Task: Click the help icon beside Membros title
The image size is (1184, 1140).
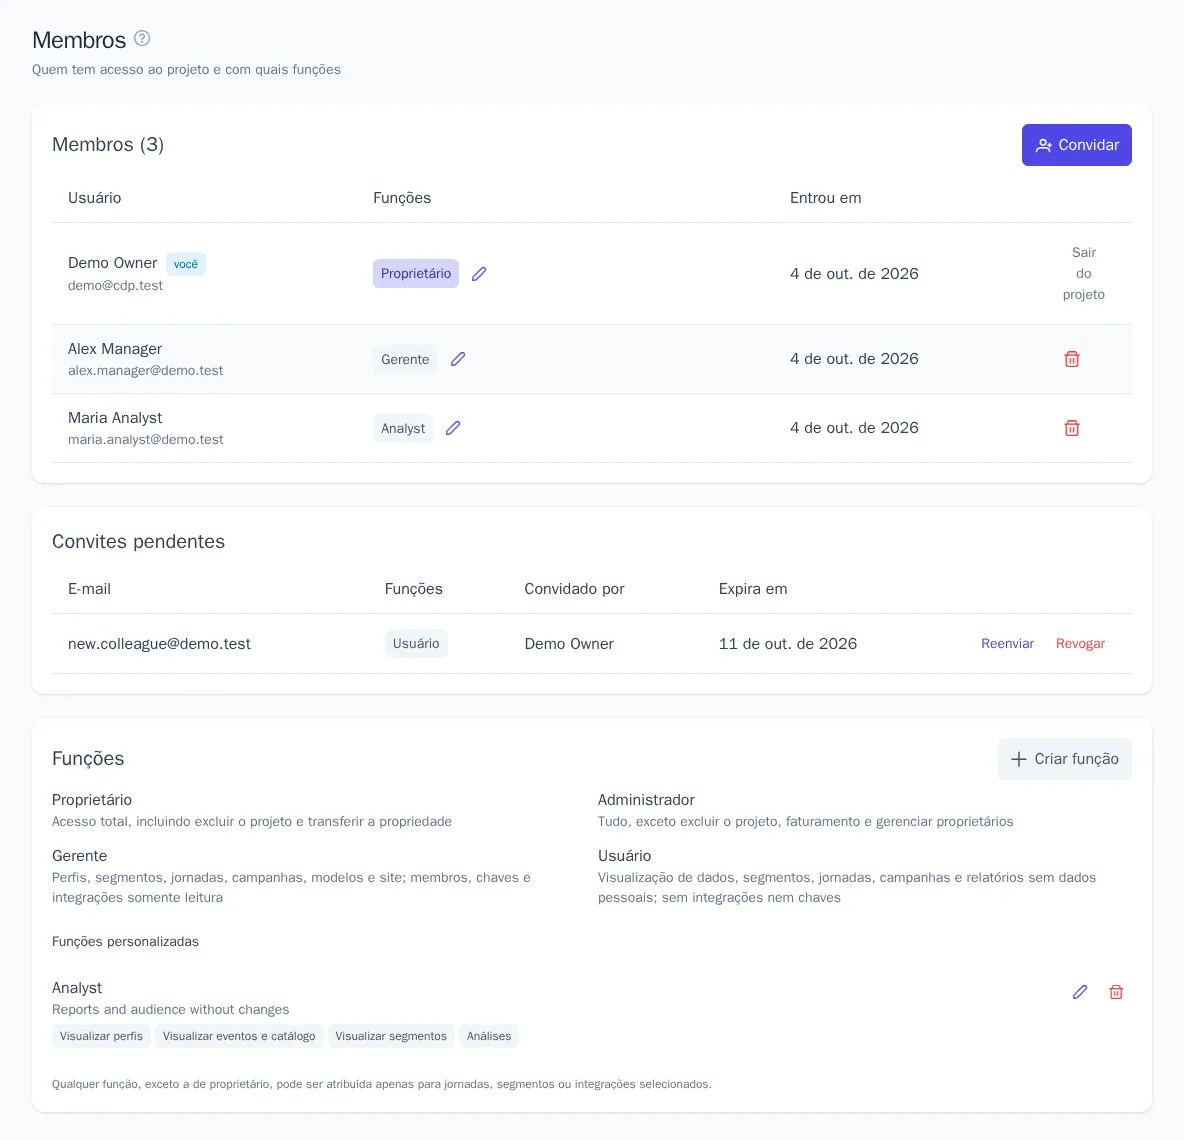Action: click(142, 39)
